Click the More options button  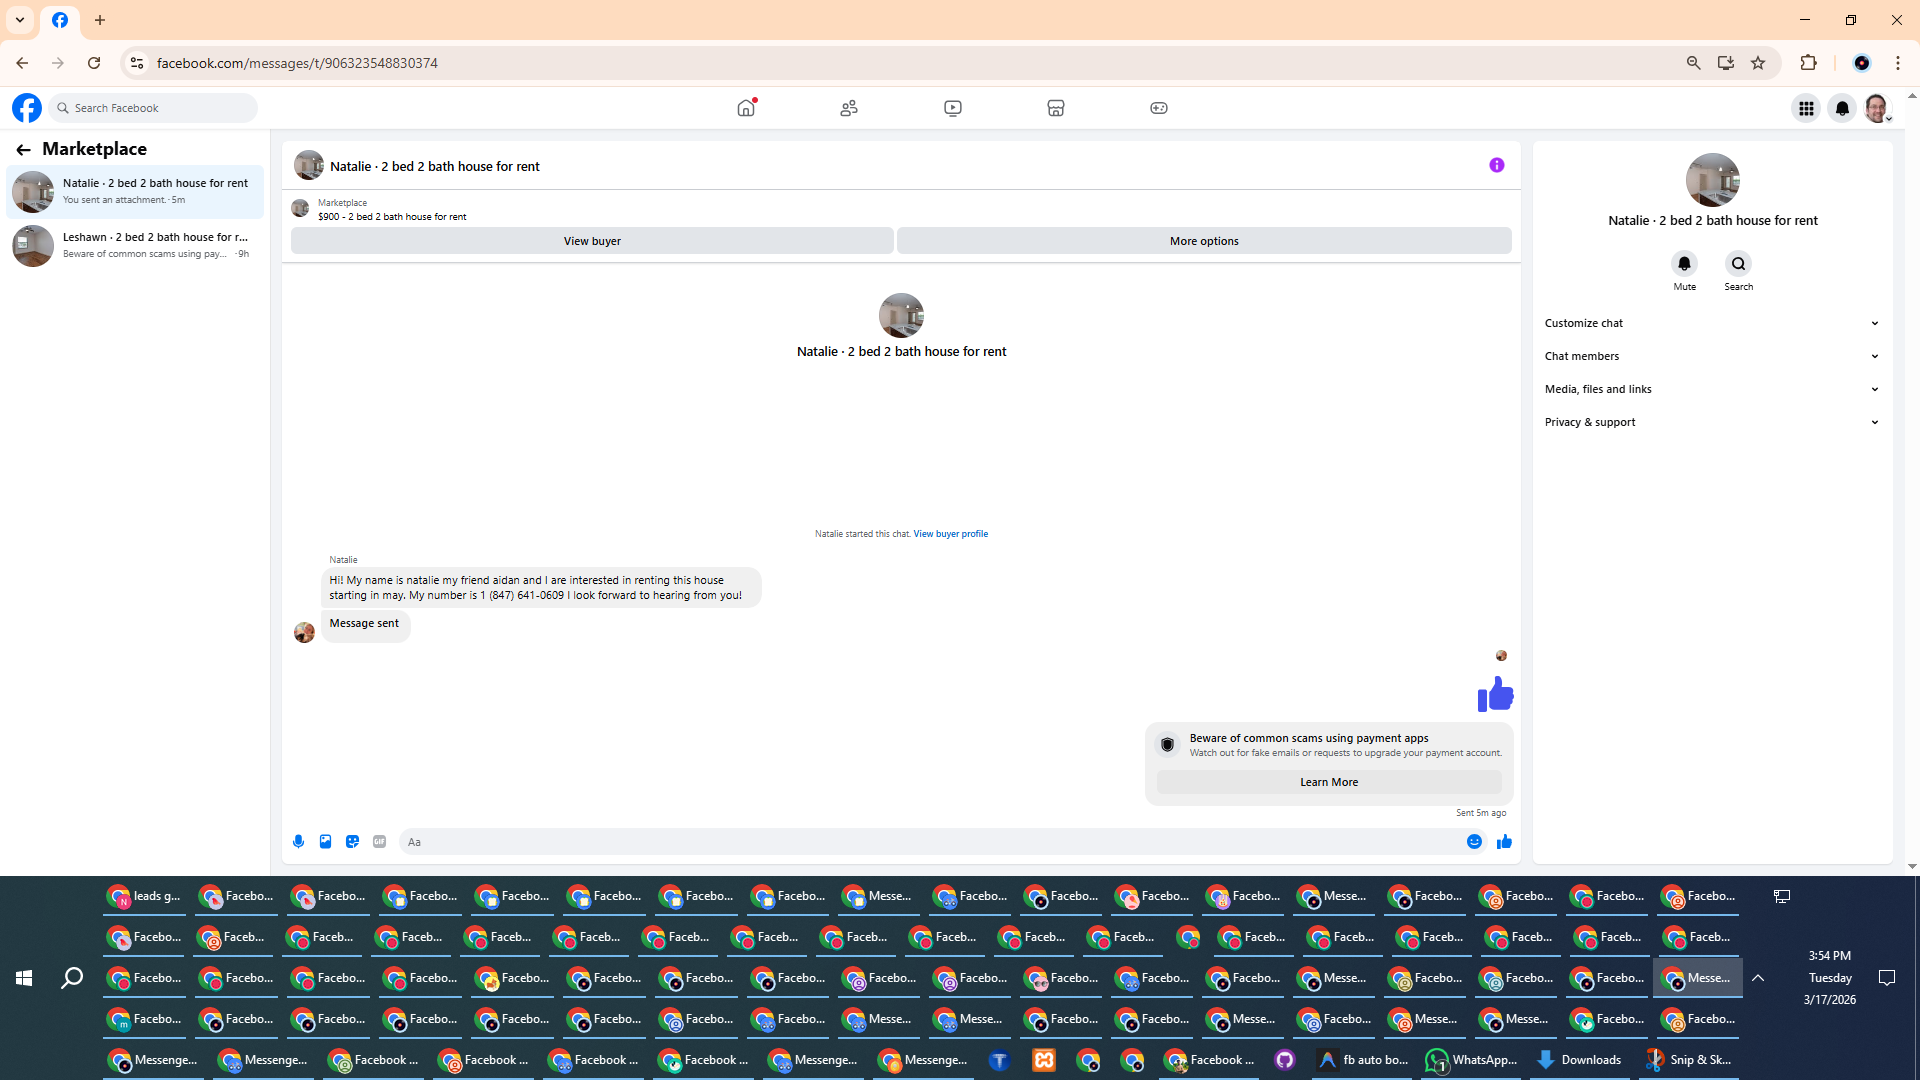click(1204, 241)
